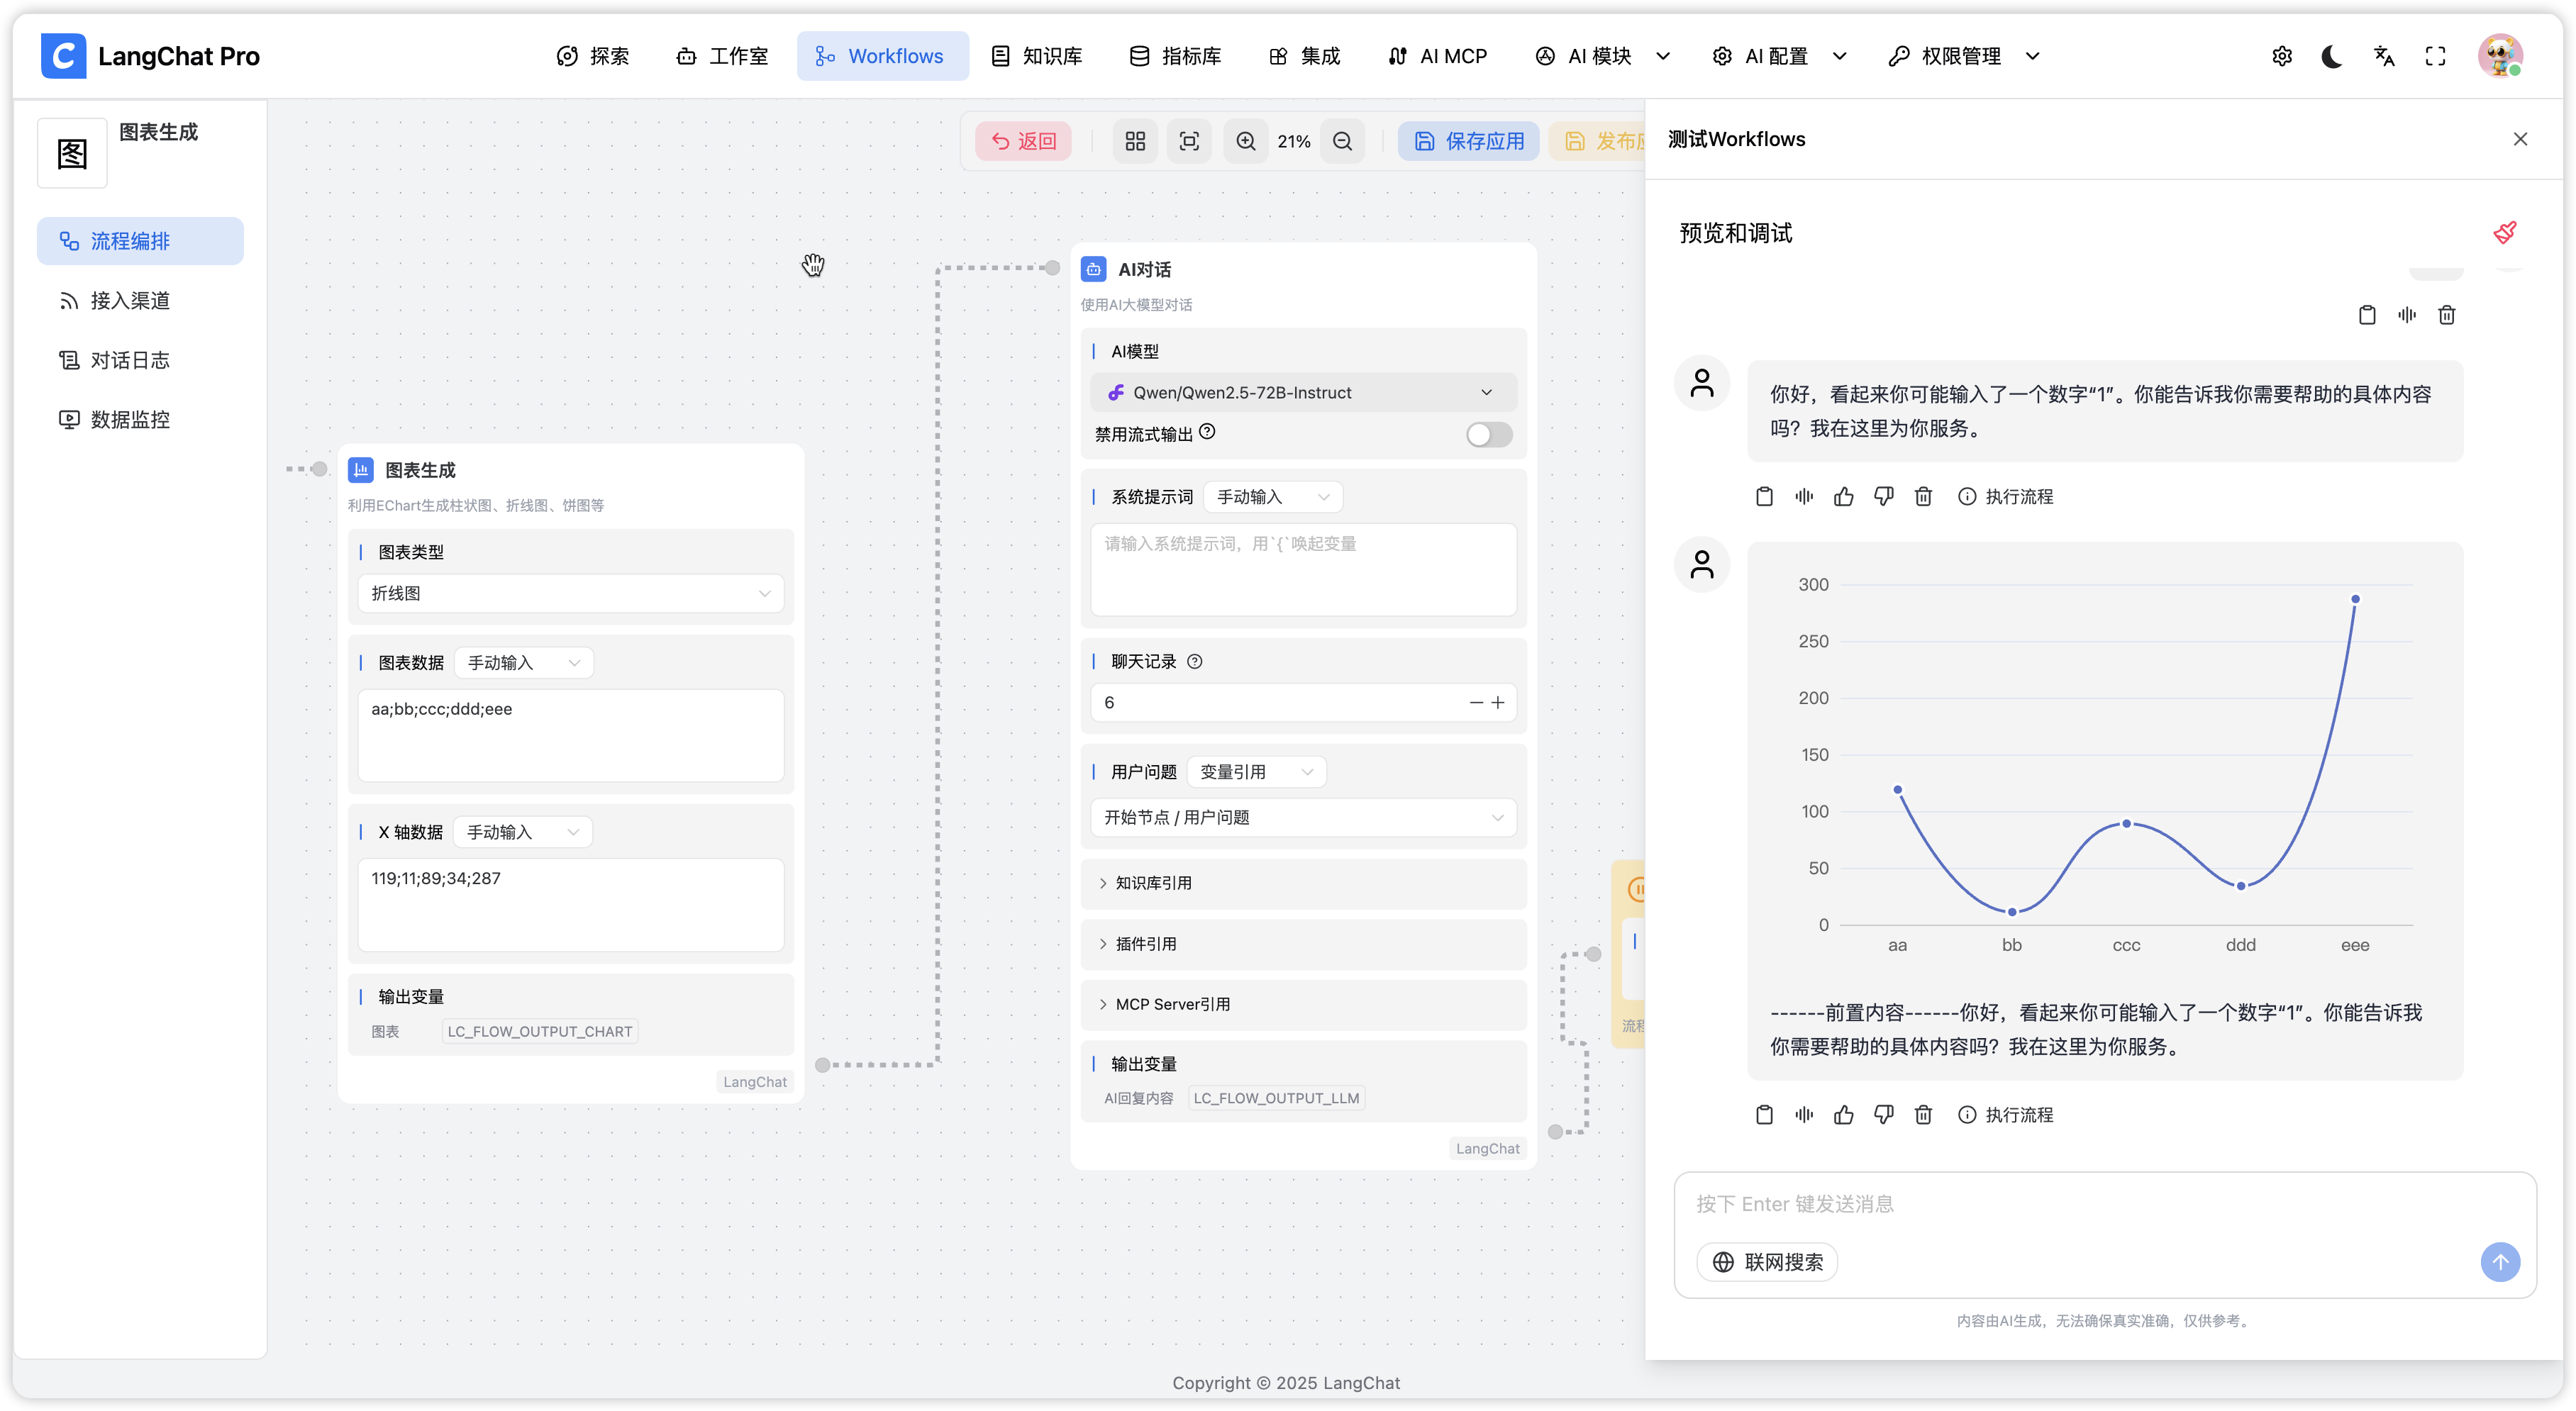Click the zoom in canvas icon
Viewport: 2576px width, 1411px height.
tap(1245, 141)
